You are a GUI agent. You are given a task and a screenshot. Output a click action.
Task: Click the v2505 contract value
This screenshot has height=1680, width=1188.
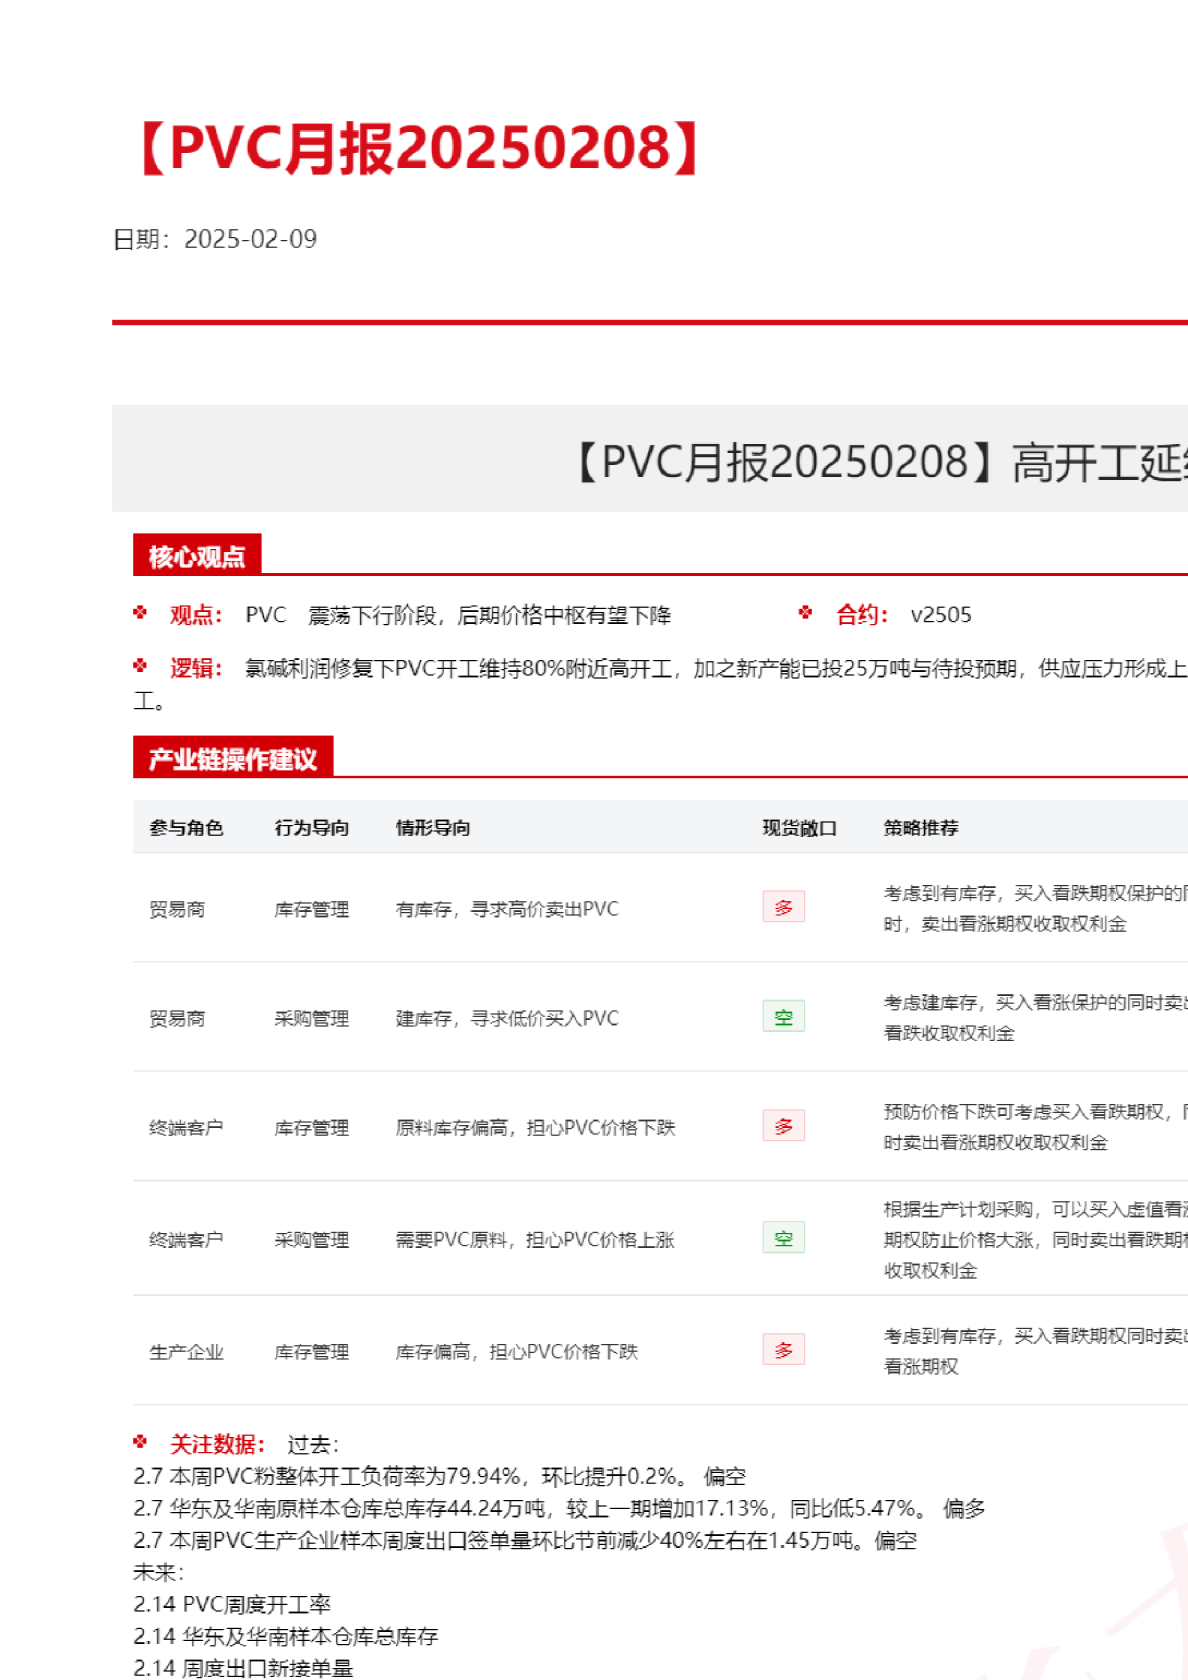pyautogui.click(x=941, y=615)
